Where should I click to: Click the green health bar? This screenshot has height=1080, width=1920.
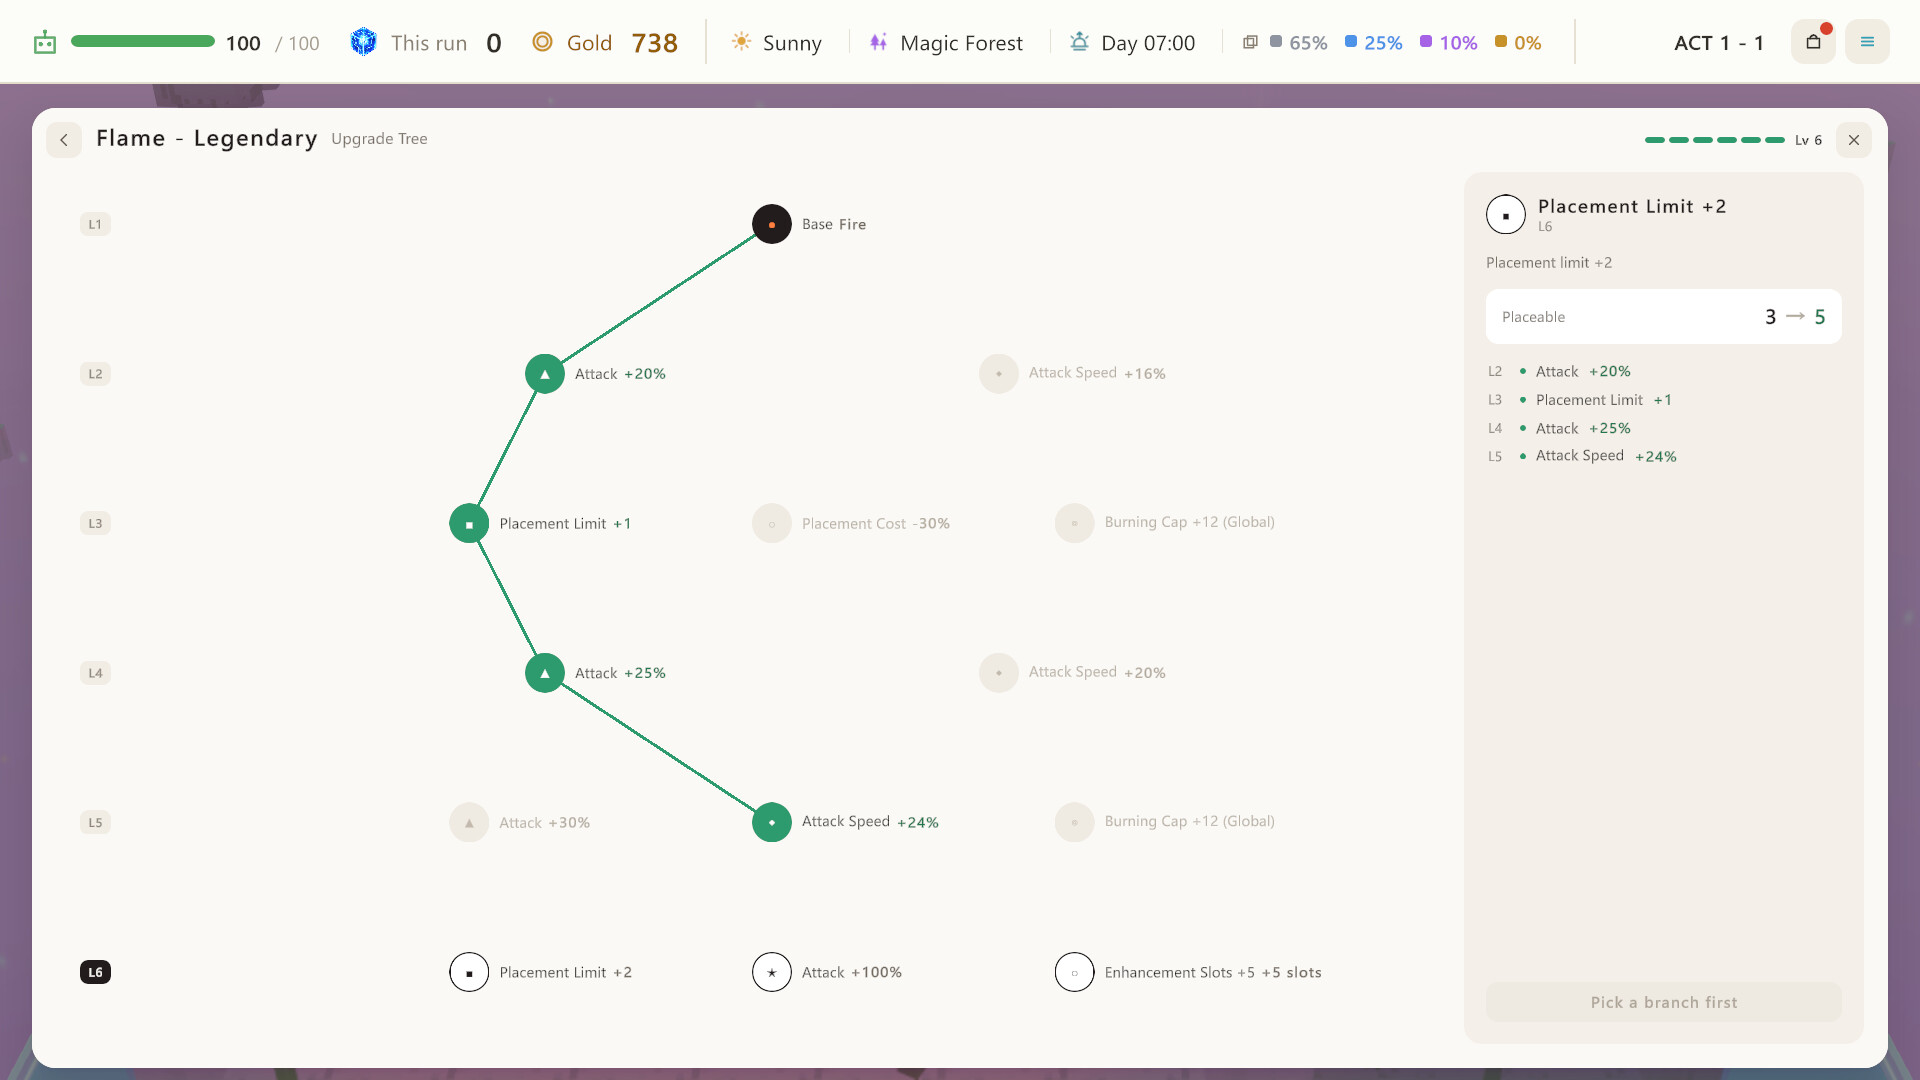coord(143,42)
